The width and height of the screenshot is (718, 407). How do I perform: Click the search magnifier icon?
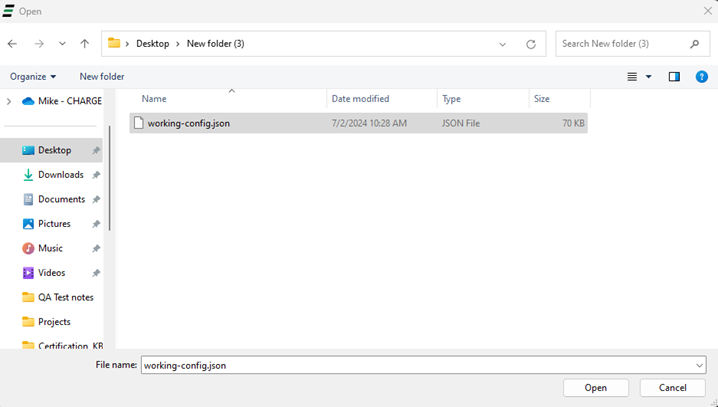[694, 44]
